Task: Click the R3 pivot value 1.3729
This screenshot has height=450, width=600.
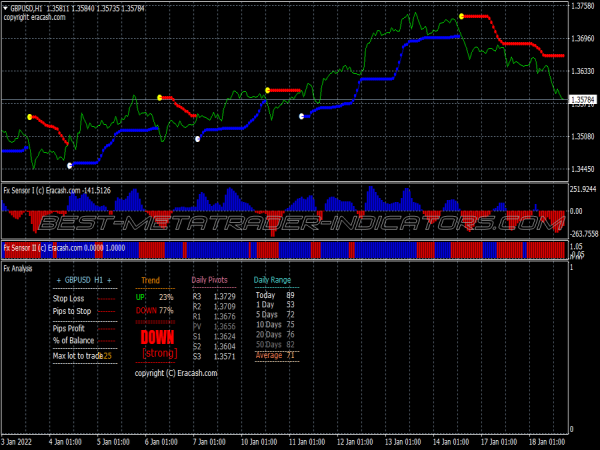Action: 225,297
